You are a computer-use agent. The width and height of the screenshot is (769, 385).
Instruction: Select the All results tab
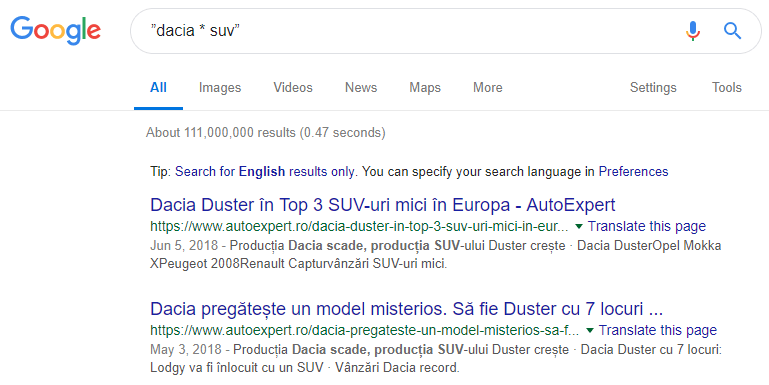(158, 87)
